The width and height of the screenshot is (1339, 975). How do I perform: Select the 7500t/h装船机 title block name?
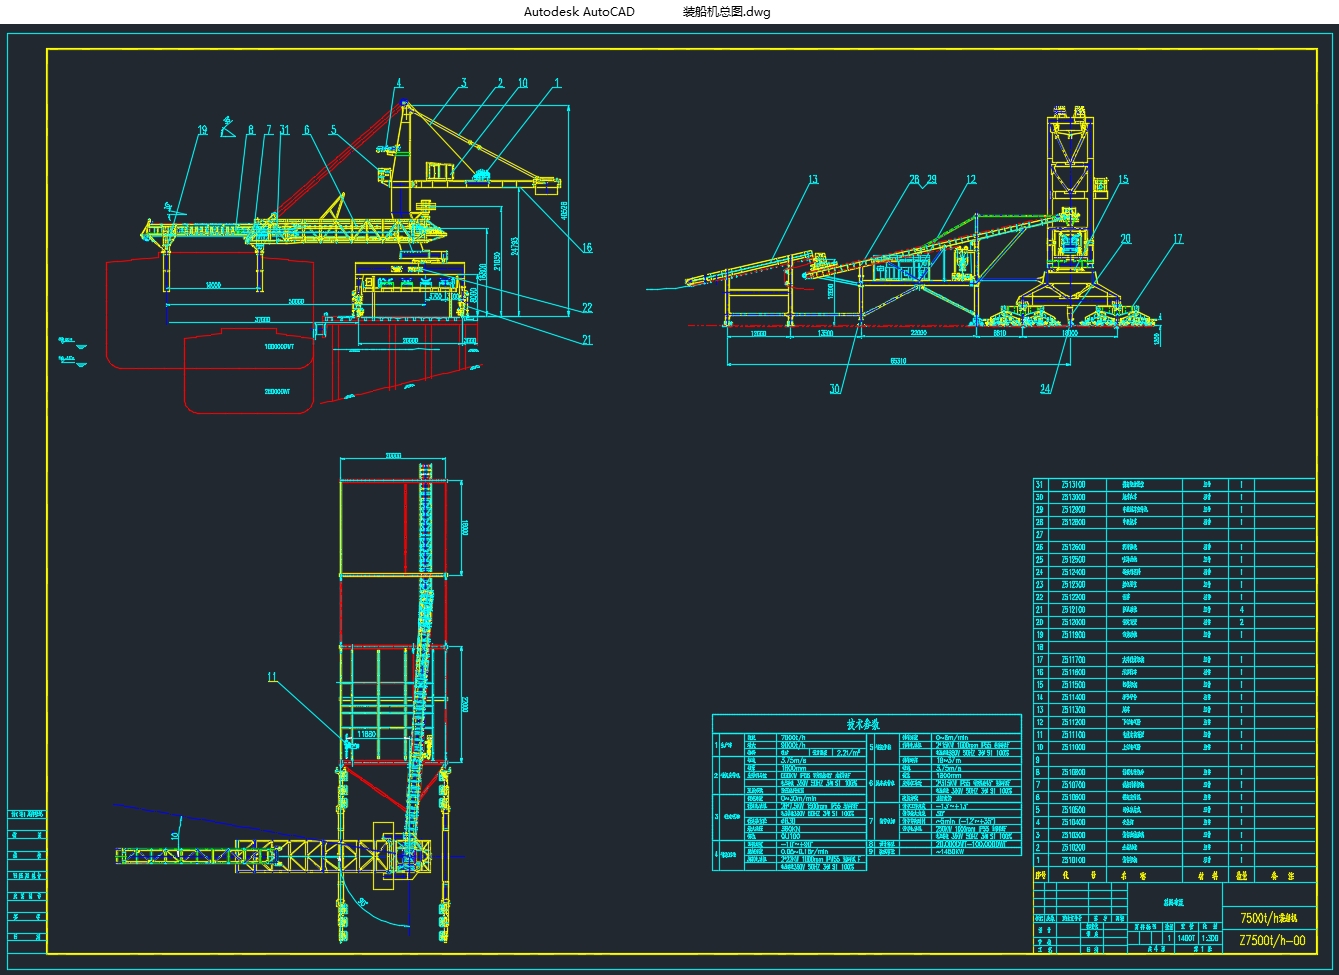[x=1268, y=917]
